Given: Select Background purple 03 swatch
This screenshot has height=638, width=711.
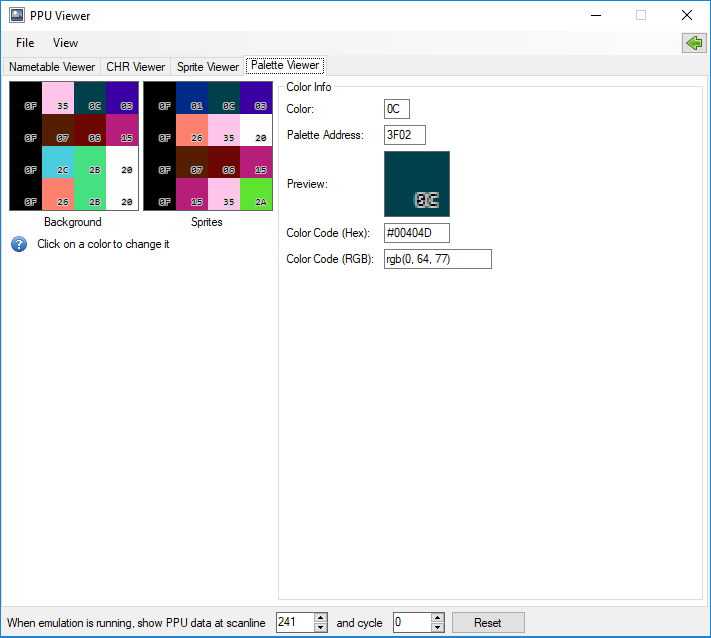Looking at the screenshot, I should (x=122, y=98).
